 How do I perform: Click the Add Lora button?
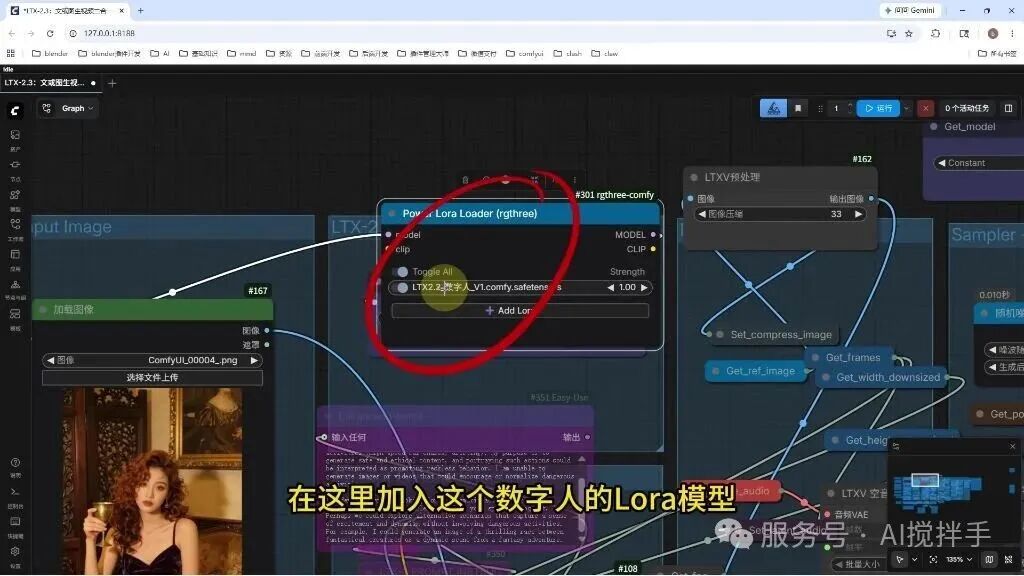(x=520, y=311)
